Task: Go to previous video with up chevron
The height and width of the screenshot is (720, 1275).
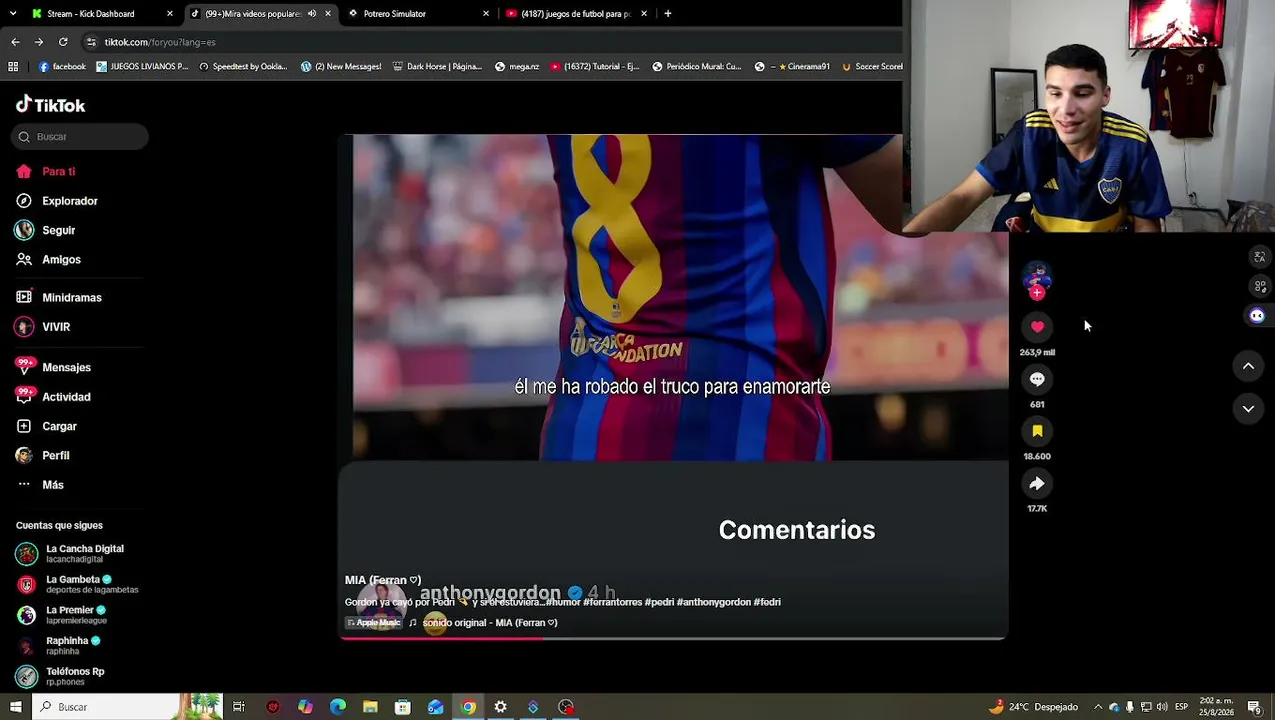Action: click(1248, 366)
